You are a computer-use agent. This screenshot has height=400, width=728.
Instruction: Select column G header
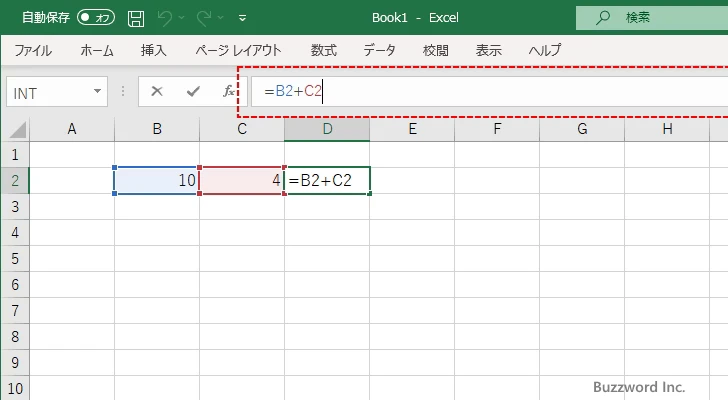(582, 129)
